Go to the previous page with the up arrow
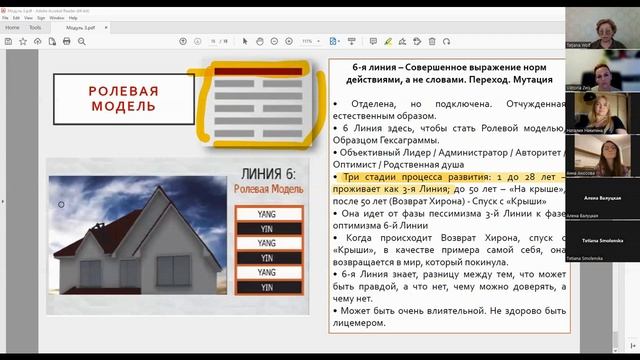Screen dimensions: 640x360 [x=183, y=41]
